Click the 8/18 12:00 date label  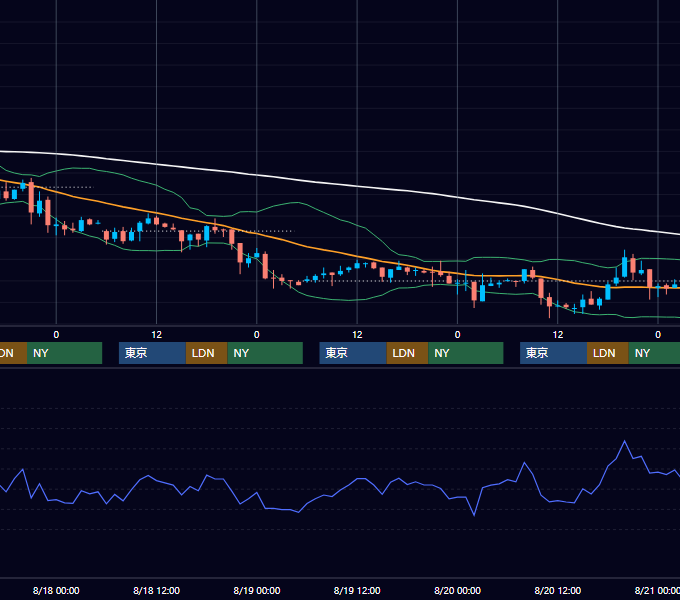click(x=156, y=590)
